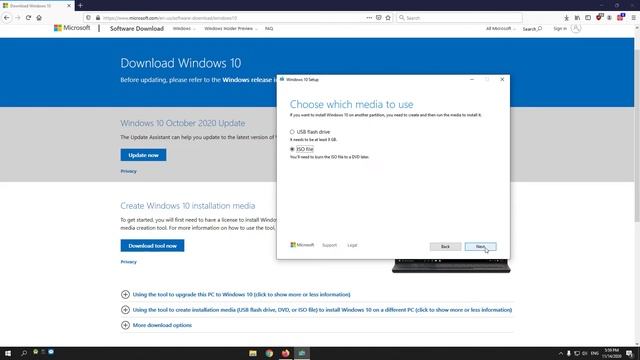Click the Microsoft logo on the page header
640x360 pixels.
click(x=72, y=28)
